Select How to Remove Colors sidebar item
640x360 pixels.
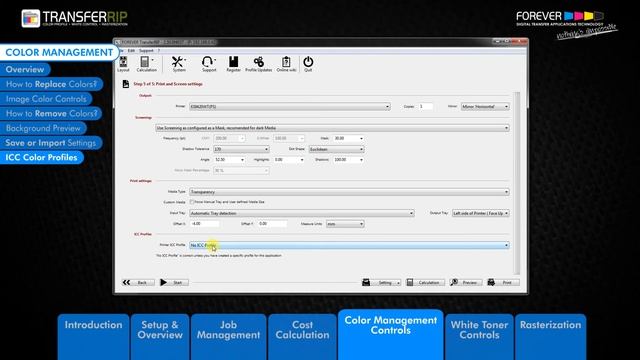click(51, 113)
